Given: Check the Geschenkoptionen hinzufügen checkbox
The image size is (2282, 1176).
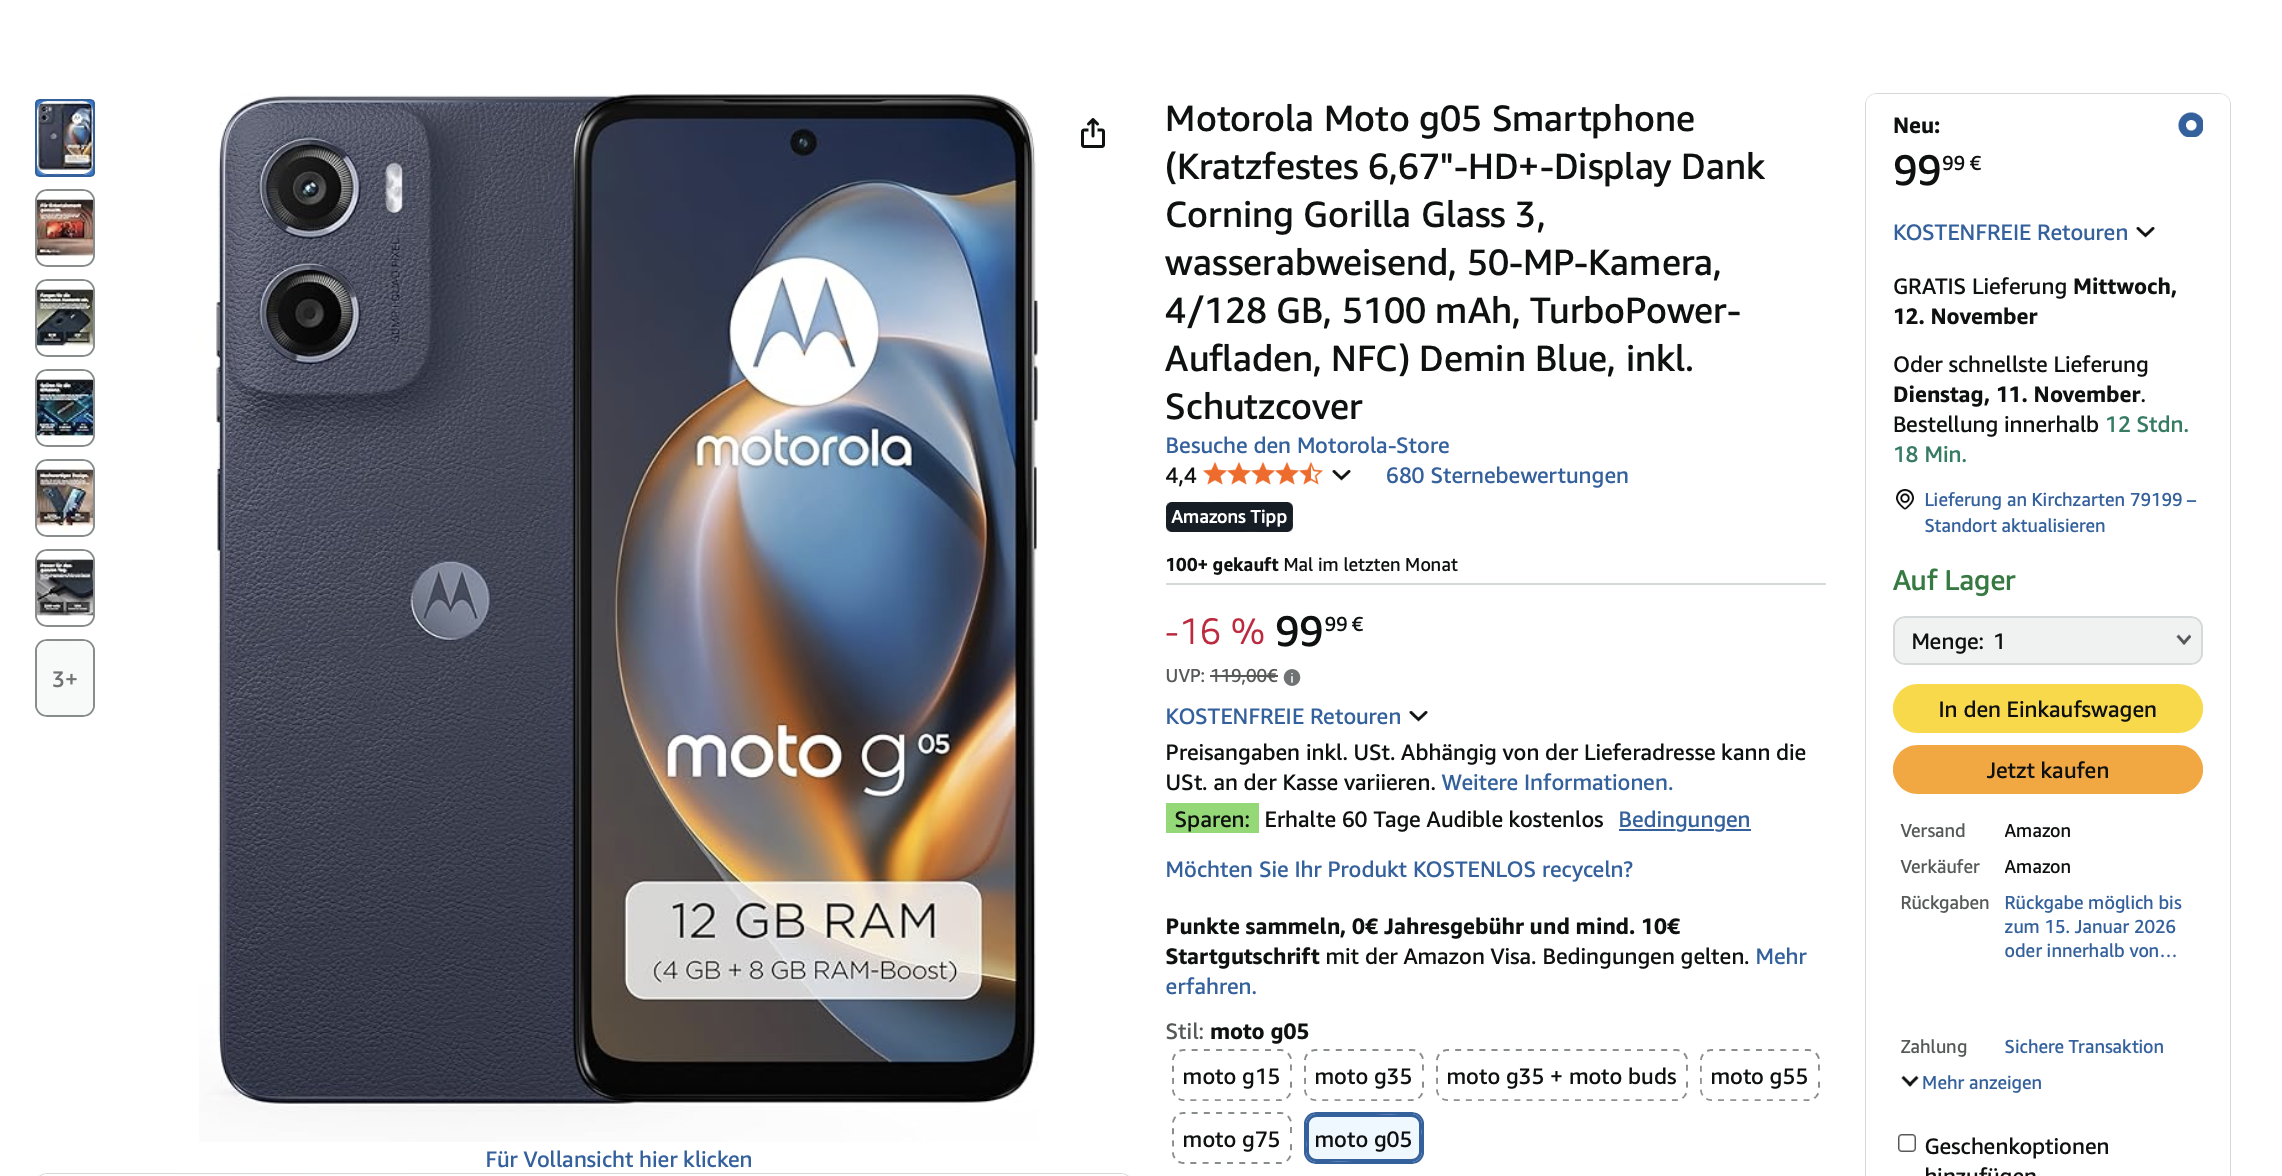Looking at the screenshot, I should [1907, 1143].
